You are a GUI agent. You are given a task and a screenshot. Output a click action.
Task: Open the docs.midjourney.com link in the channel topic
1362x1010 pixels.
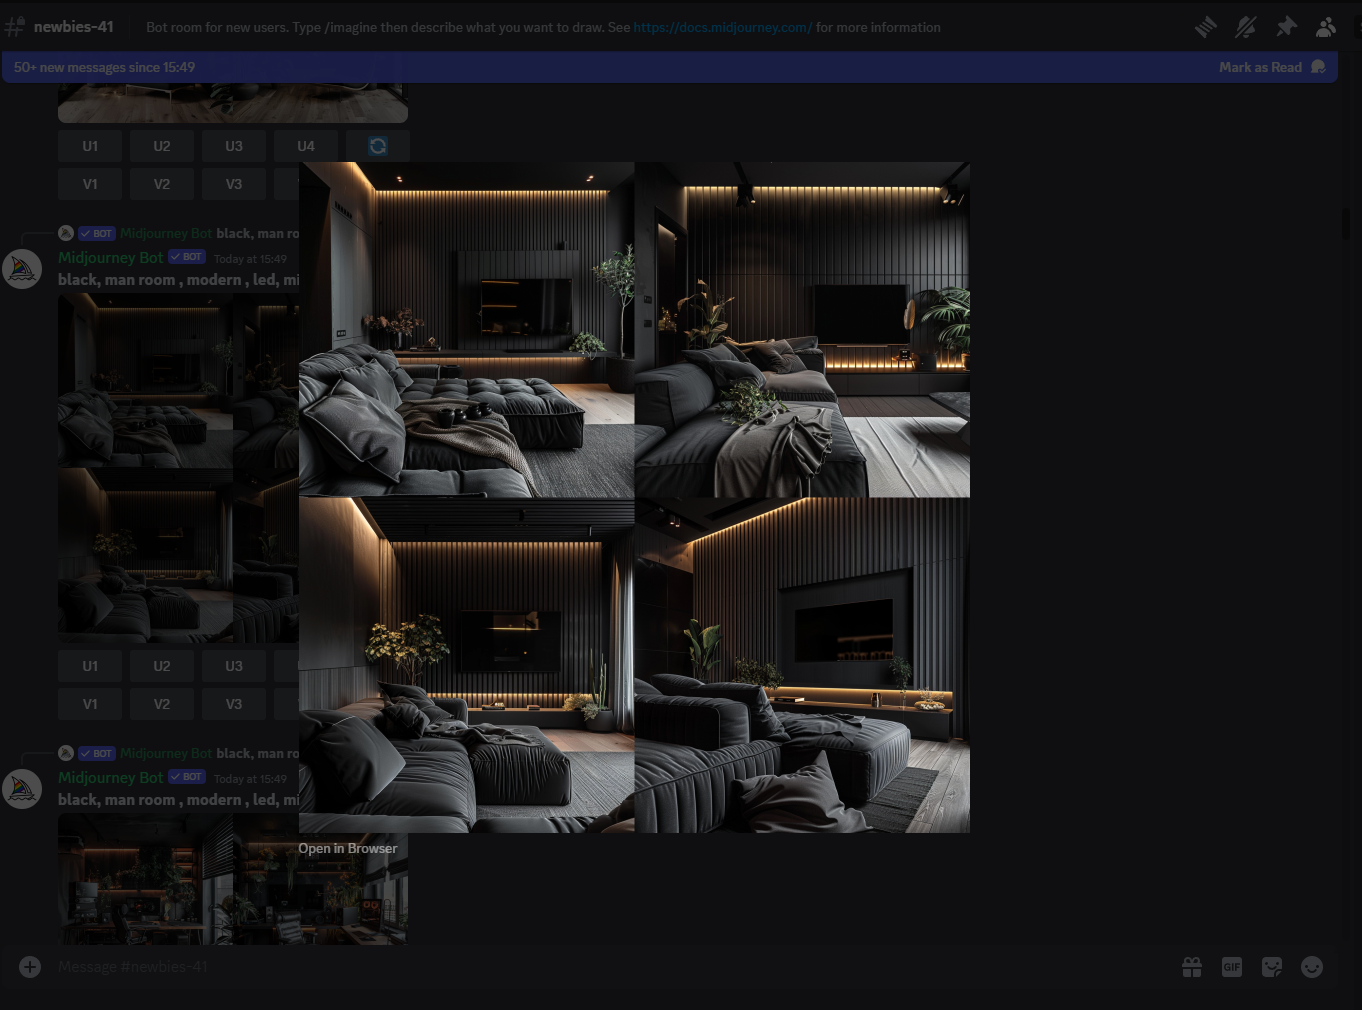[722, 27]
